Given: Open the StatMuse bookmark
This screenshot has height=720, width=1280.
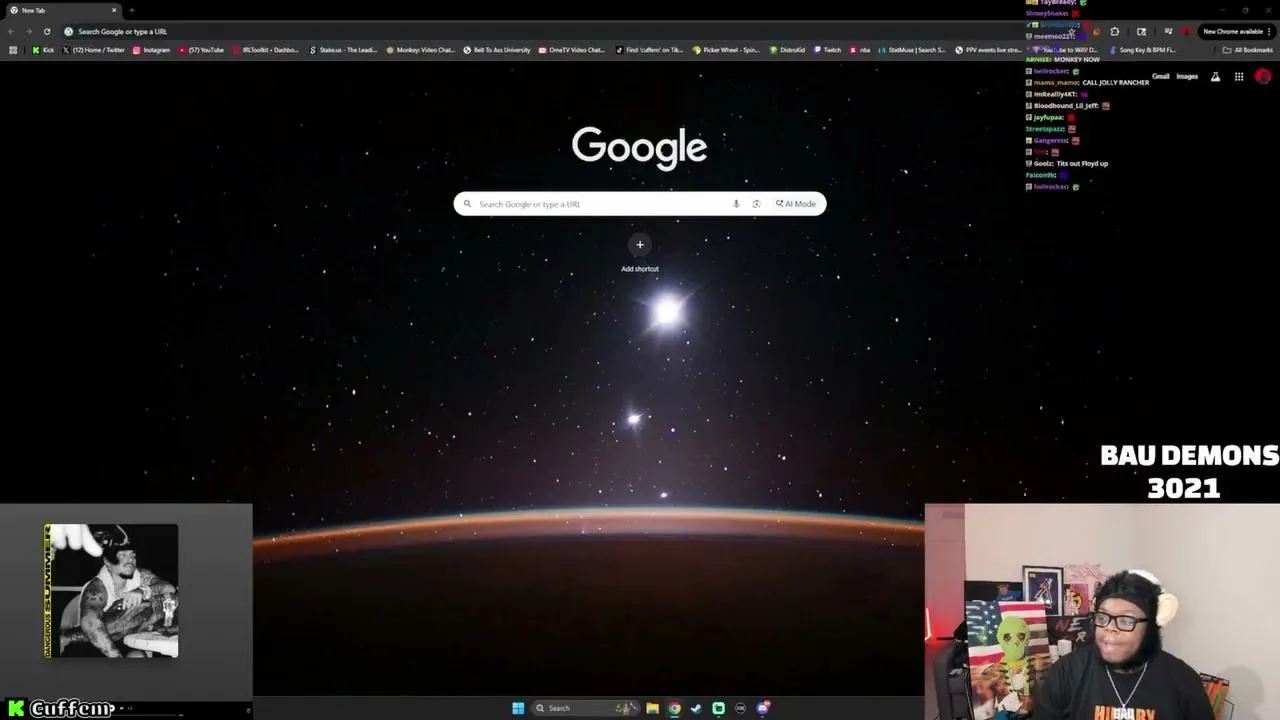Looking at the screenshot, I should [912, 50].
